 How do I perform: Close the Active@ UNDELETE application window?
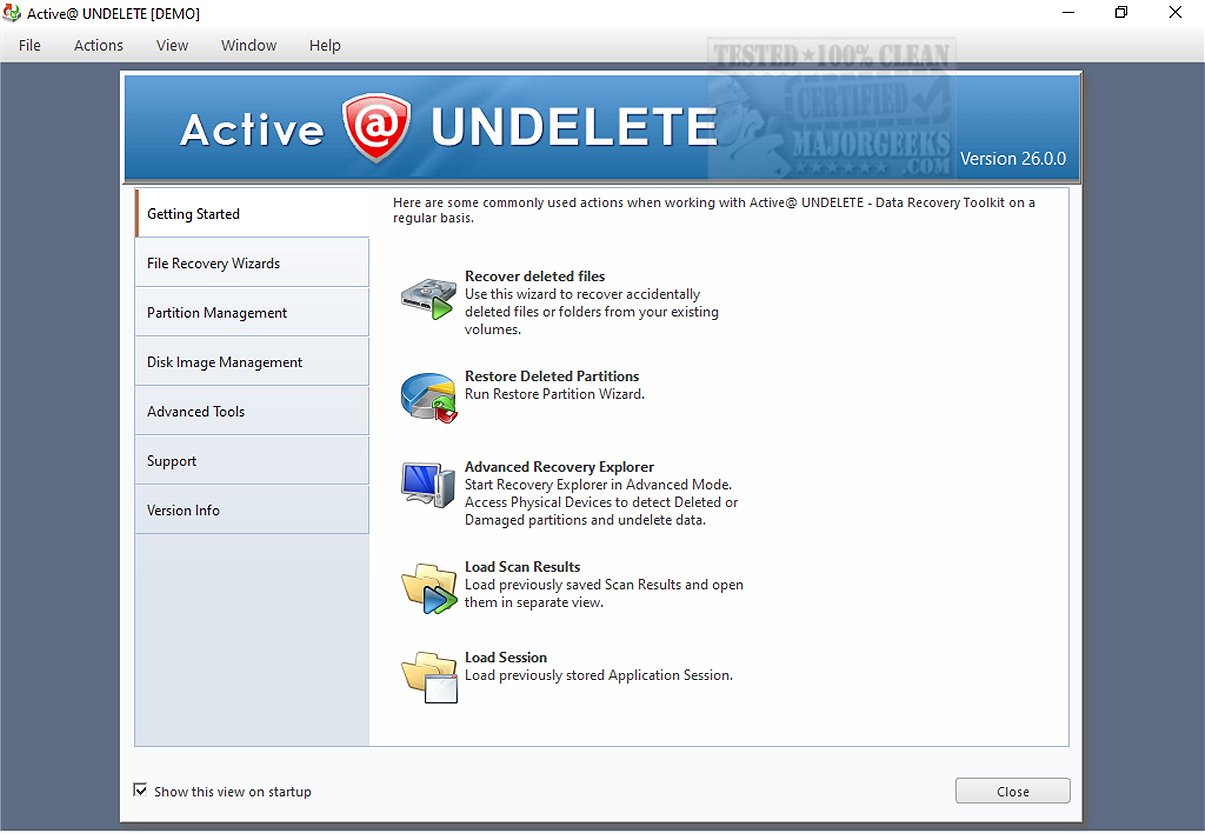(x=1176, y=13)
